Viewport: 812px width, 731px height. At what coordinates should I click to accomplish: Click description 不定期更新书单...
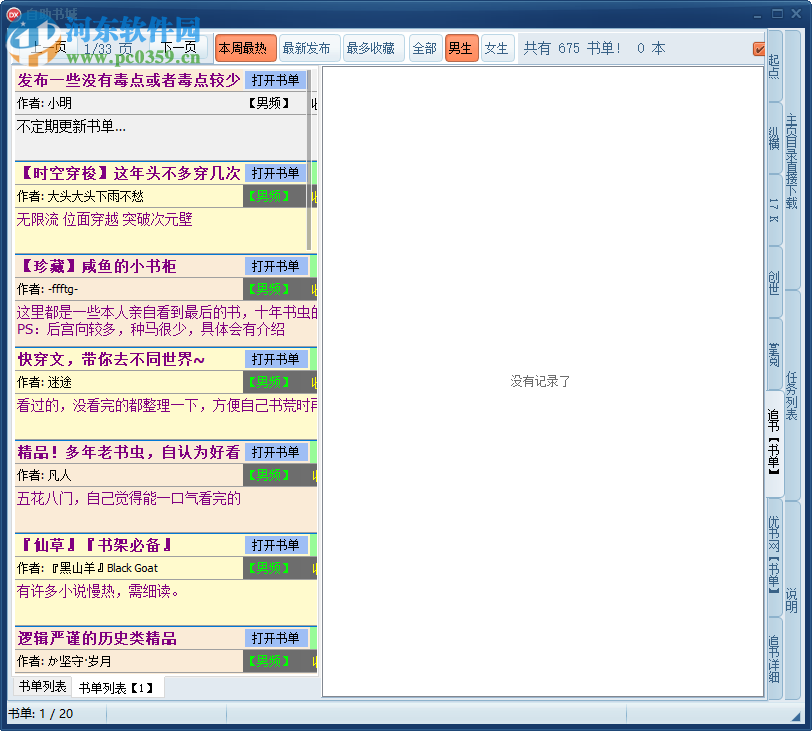click(x=71, y=126)
